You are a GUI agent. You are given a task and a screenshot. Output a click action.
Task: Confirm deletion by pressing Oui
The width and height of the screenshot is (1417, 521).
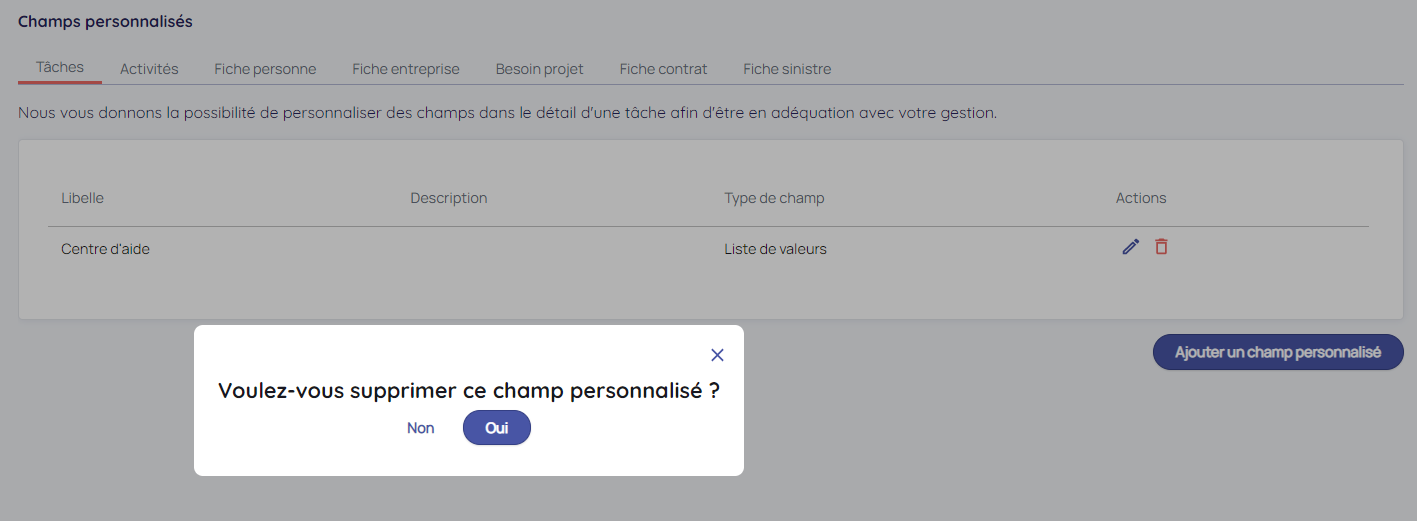click(496, 428)
